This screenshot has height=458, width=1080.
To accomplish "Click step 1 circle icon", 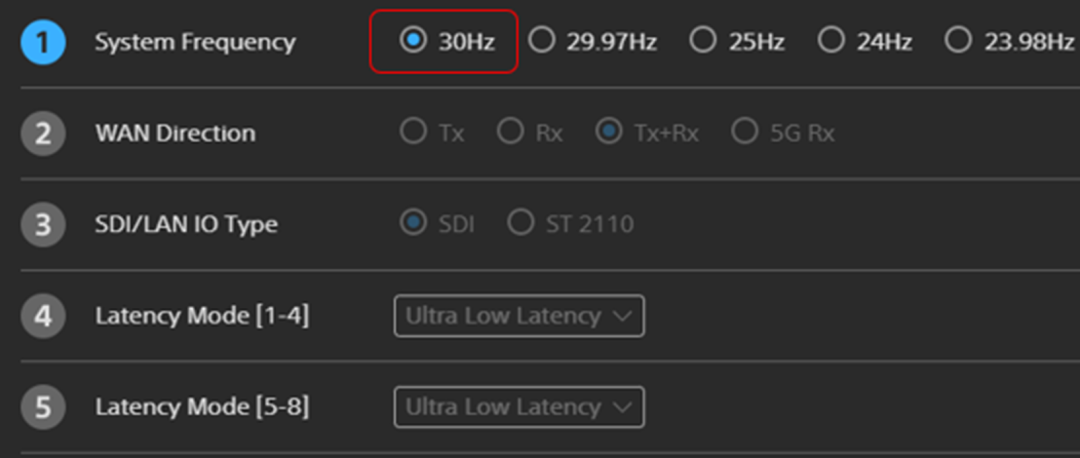I will click(x=43, y=42).
